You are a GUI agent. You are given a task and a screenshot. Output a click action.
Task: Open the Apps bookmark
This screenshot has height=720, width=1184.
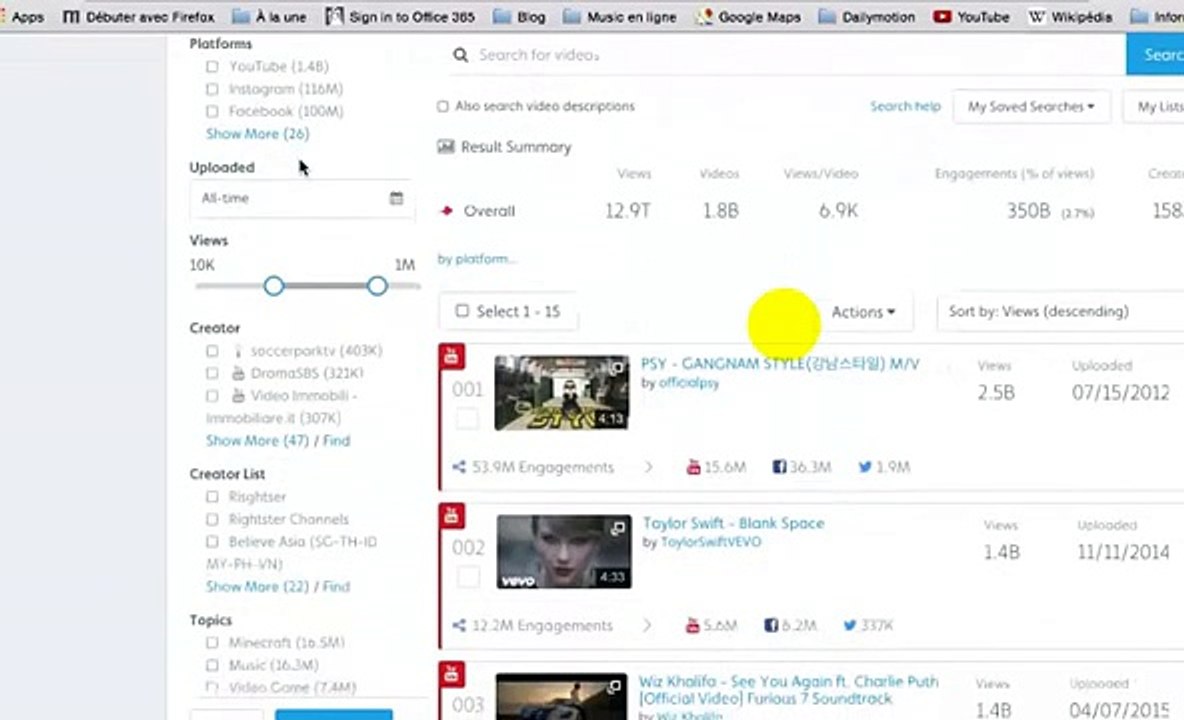tap(23, 17)
